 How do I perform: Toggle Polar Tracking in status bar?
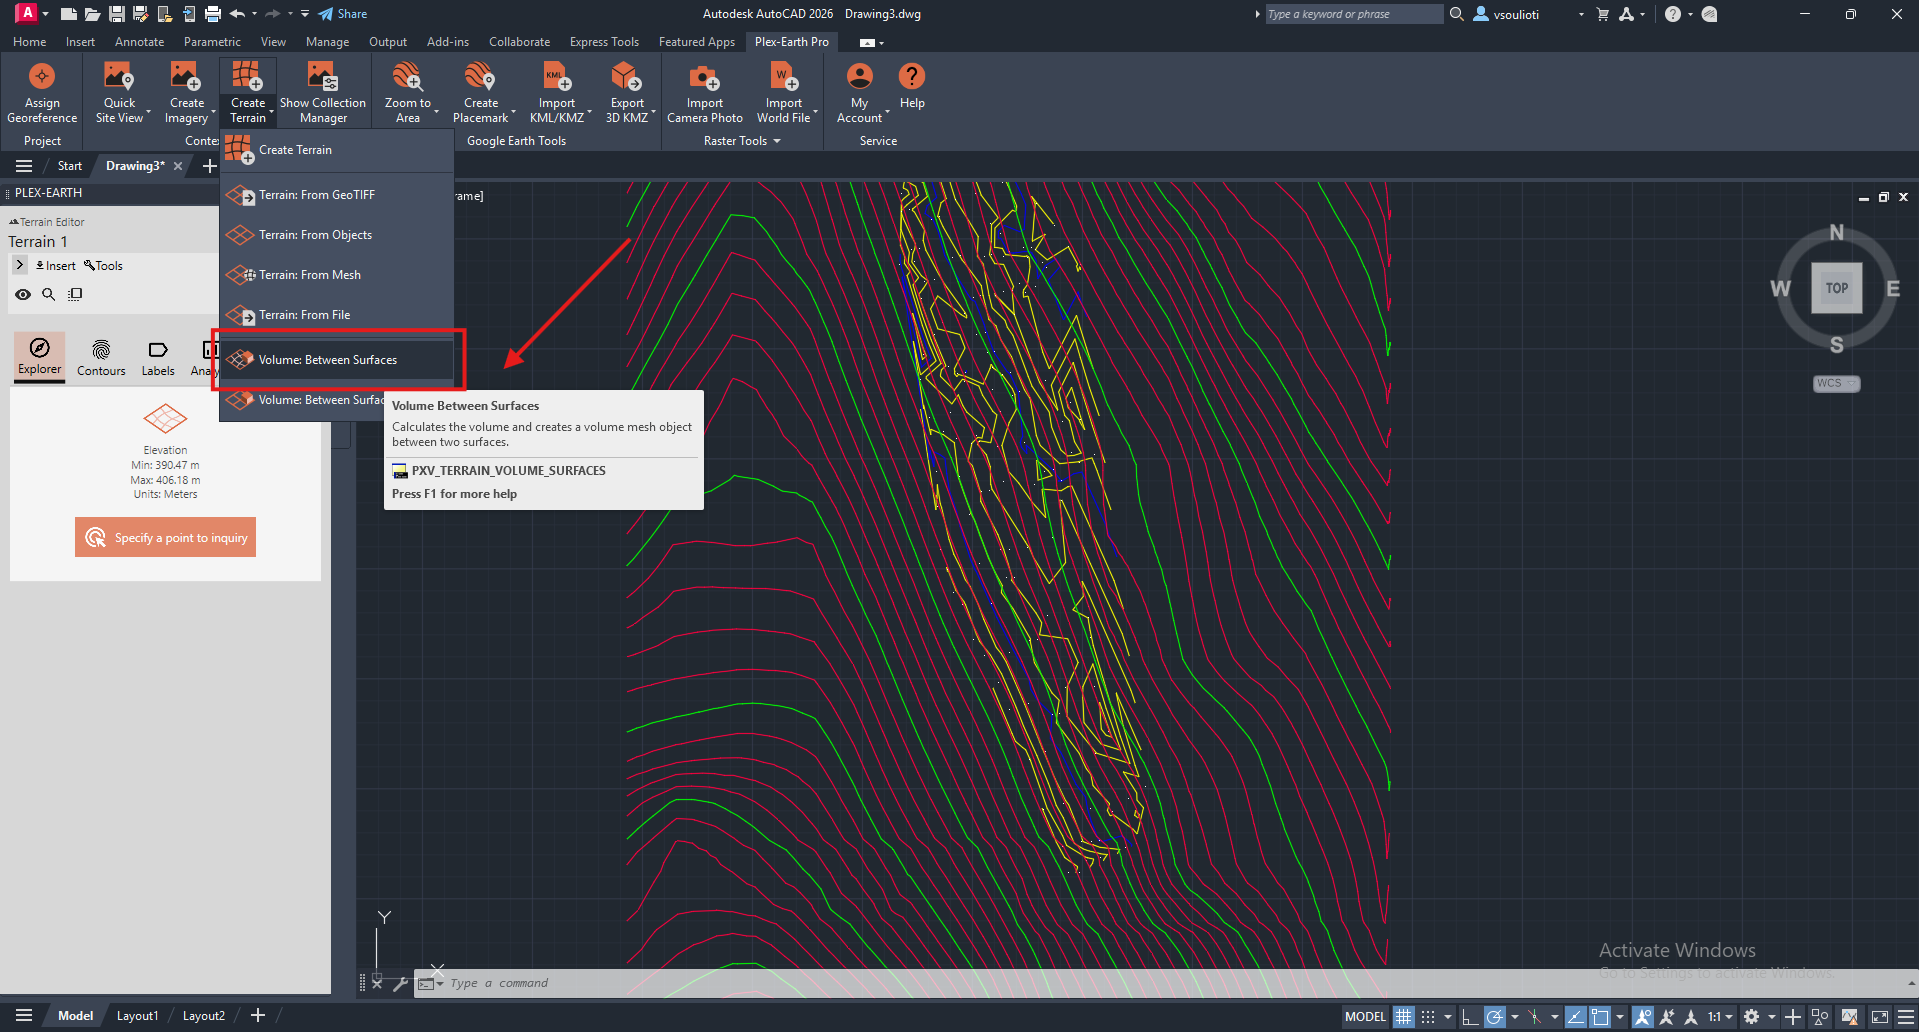pos(1495,1017)
